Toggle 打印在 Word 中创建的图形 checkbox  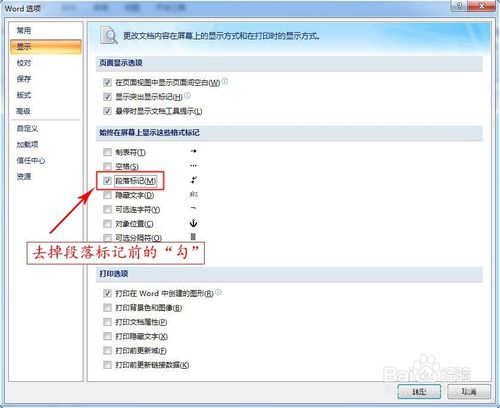[x=107, y=293]
